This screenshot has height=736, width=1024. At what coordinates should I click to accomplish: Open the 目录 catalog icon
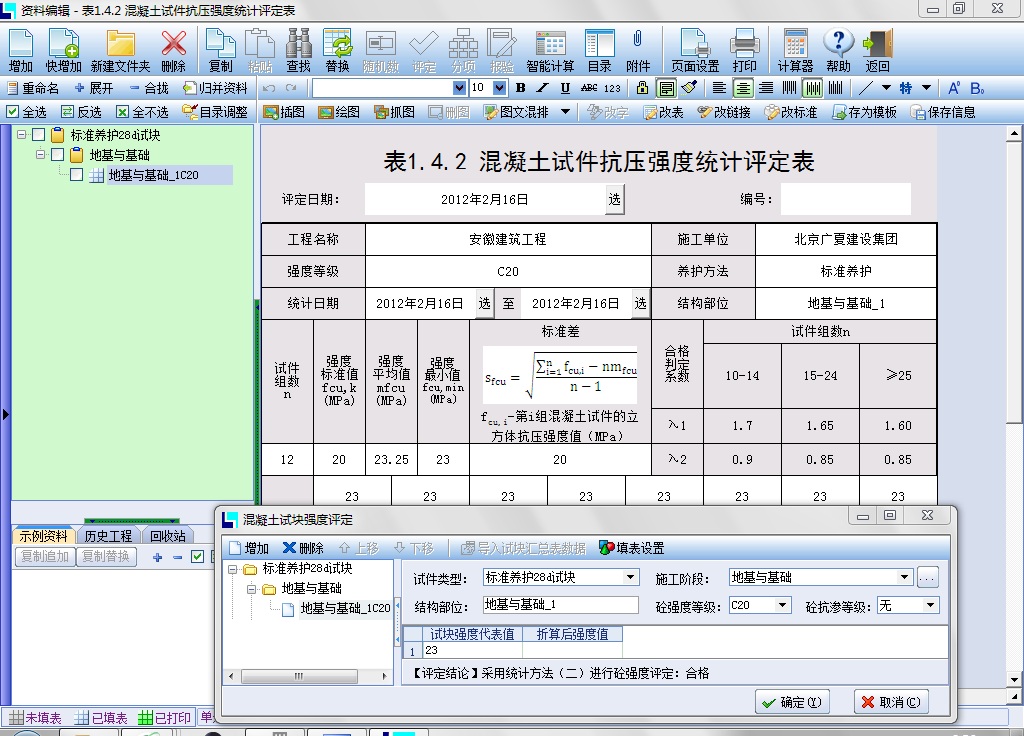pos(600,50)
